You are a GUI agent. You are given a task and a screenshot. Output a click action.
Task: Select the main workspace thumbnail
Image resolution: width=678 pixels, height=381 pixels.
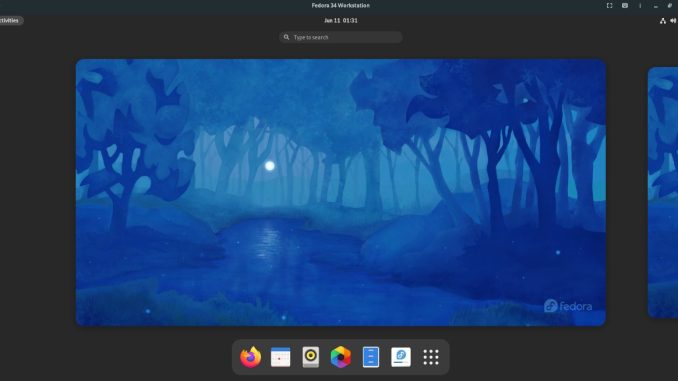[341, 192]
